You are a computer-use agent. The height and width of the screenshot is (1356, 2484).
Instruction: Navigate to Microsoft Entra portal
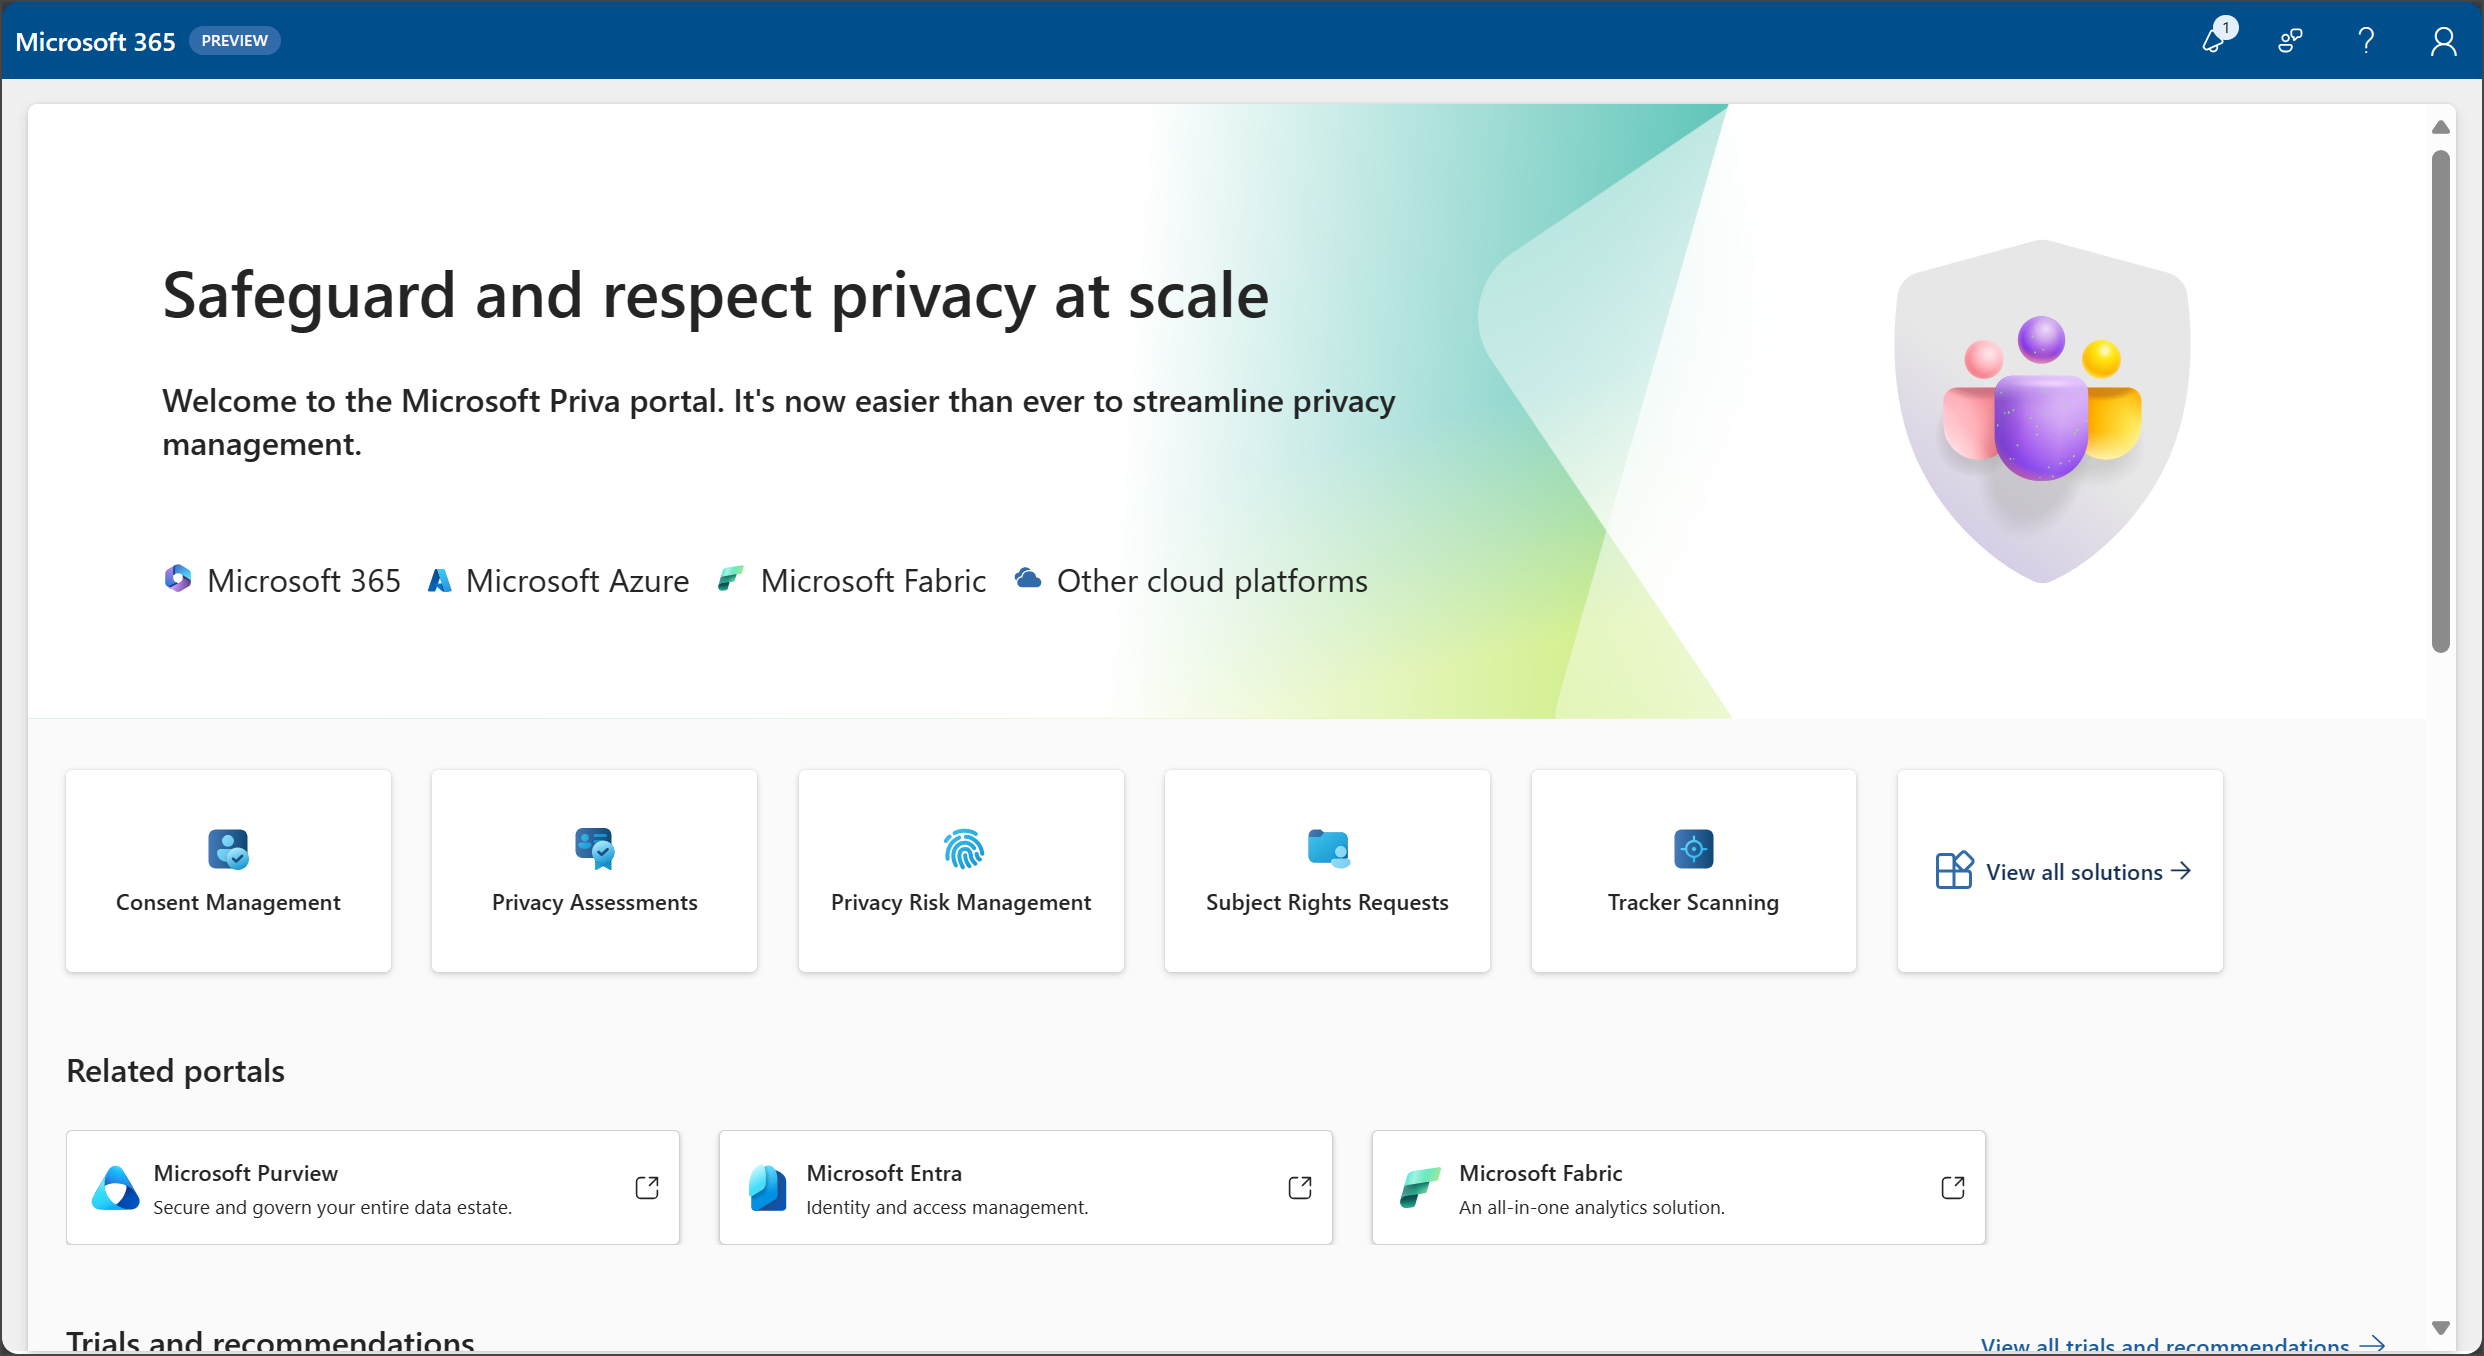pyautogui.click(x=1023, y=1187)
